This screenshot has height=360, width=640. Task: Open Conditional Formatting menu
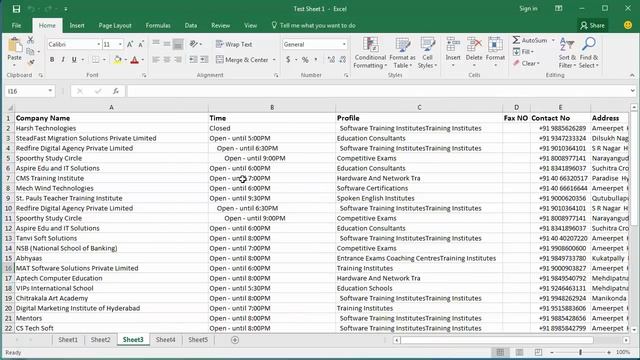[370, 53]
